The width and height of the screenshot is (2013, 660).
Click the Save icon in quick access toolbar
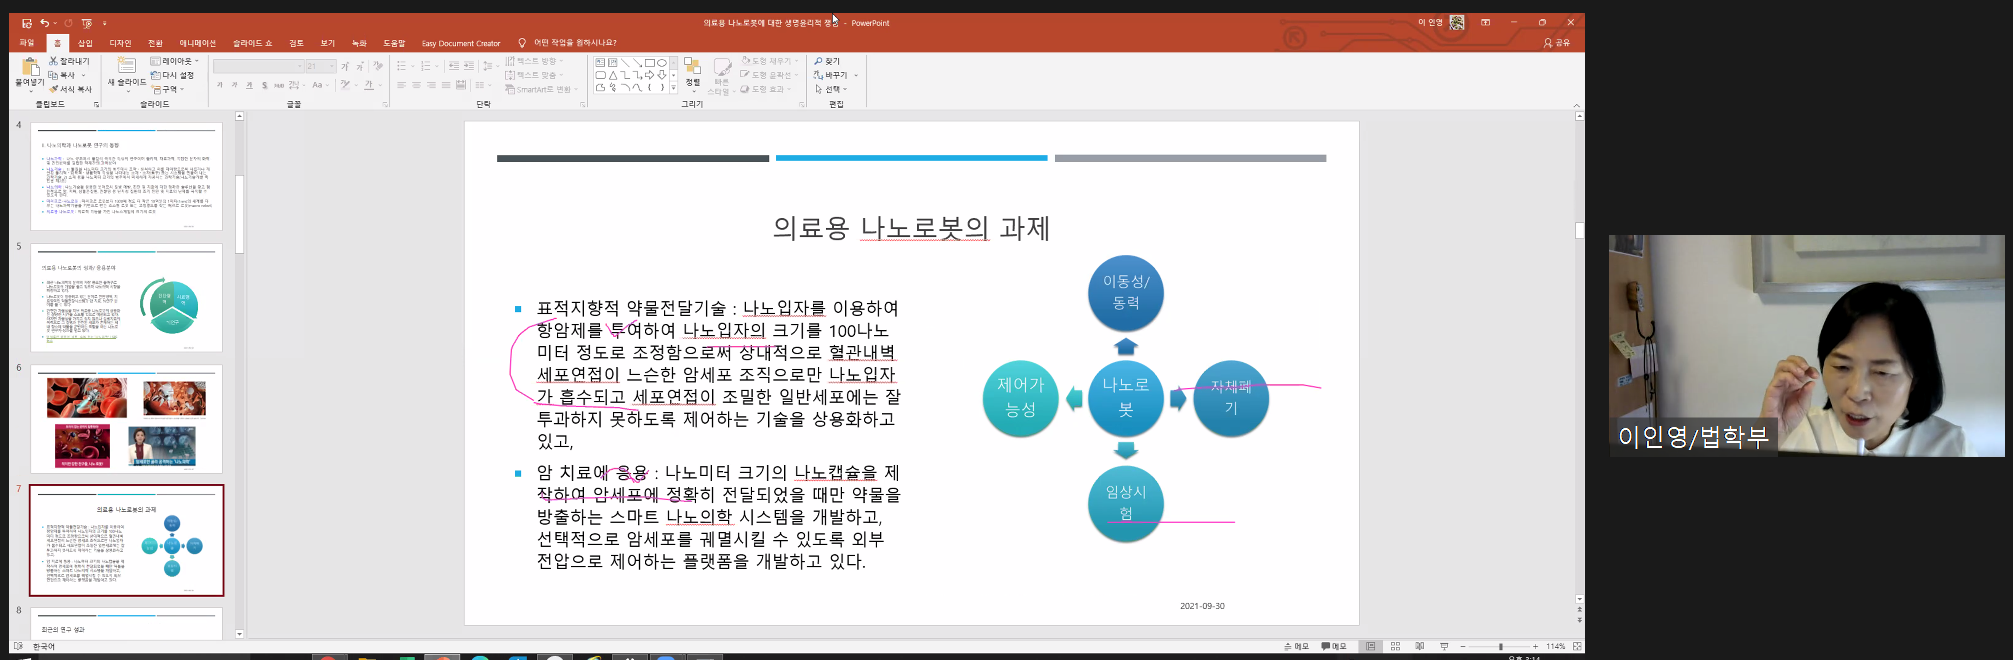click(27, 23)
